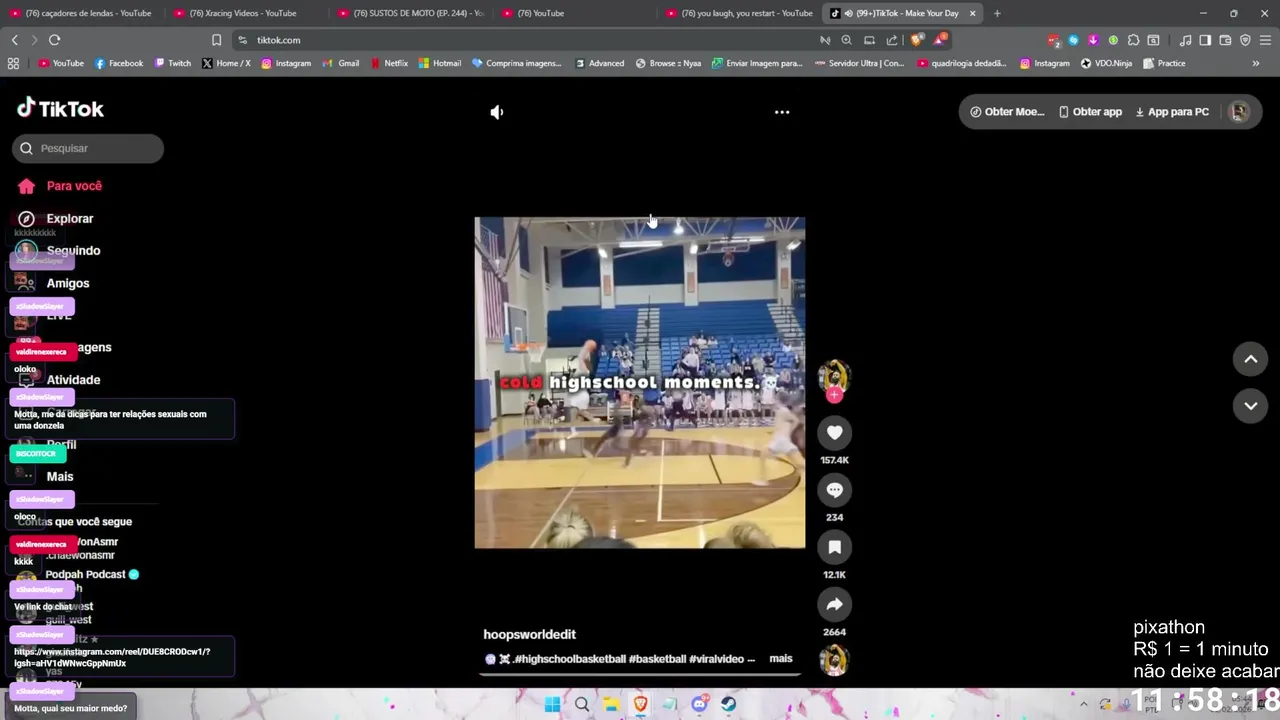Switch to 'Xracing Videos' YouTube tab
The image size is (1280, 720).
(x=244, y=13)
